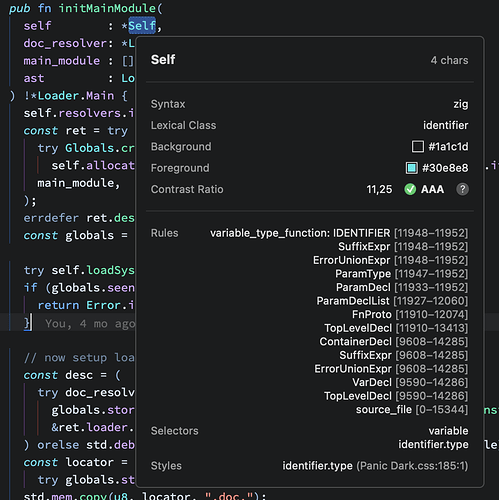Viewport: 499px width, 500px height.
Task: Click the foreground hex value #30e8e8
Action: point(445,168)
